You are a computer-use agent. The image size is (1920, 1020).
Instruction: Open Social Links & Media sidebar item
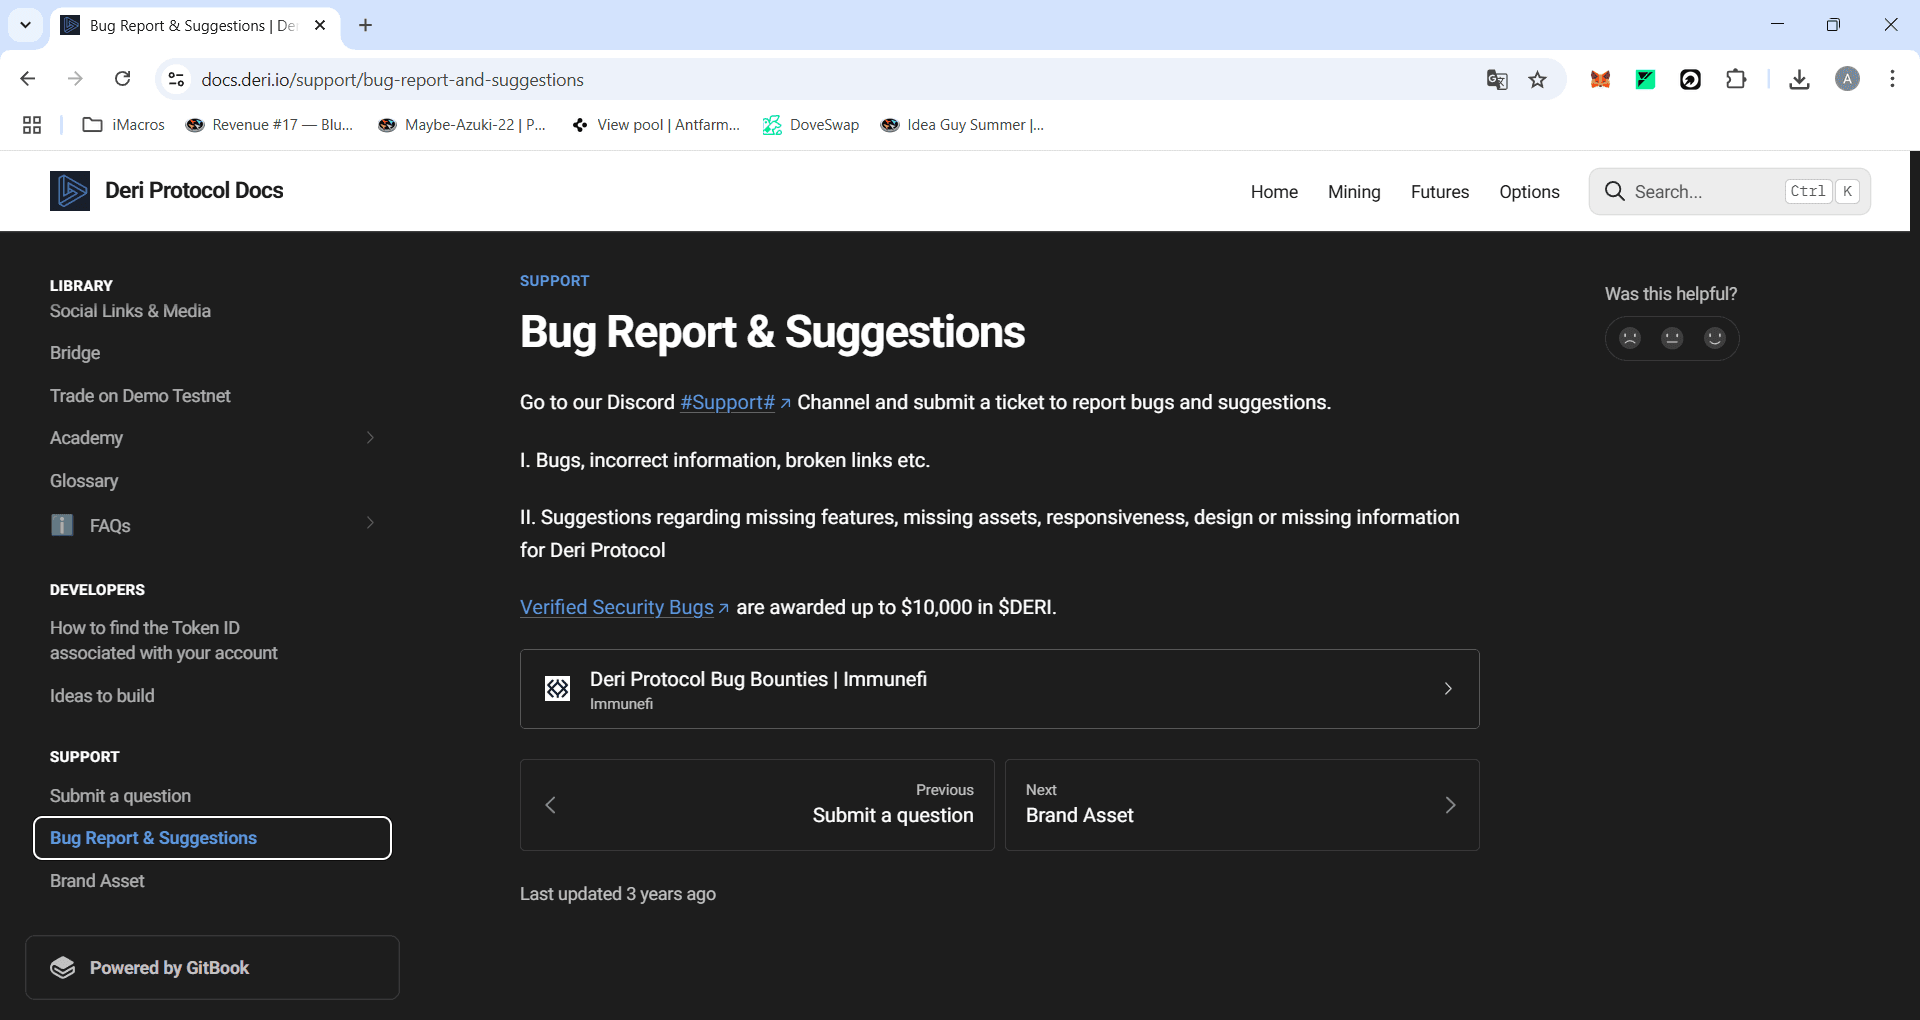[130, 311]
